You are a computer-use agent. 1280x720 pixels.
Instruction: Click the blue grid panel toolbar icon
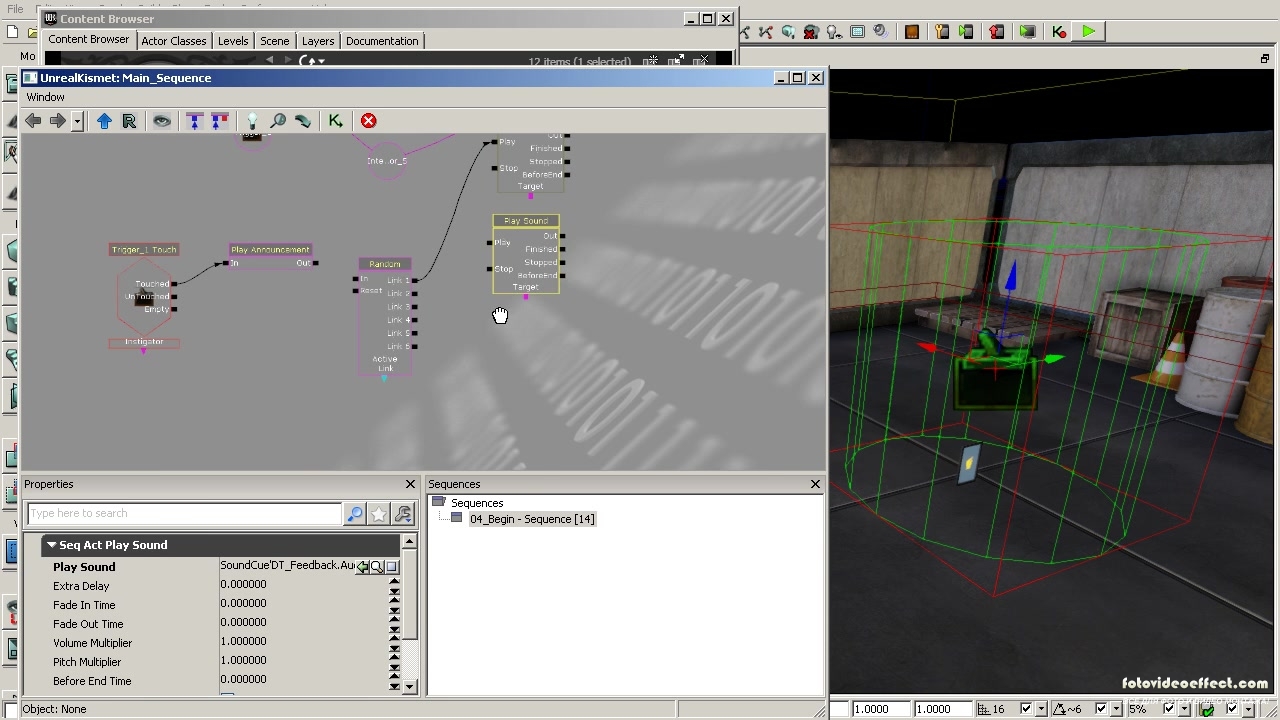coord(858,32)
